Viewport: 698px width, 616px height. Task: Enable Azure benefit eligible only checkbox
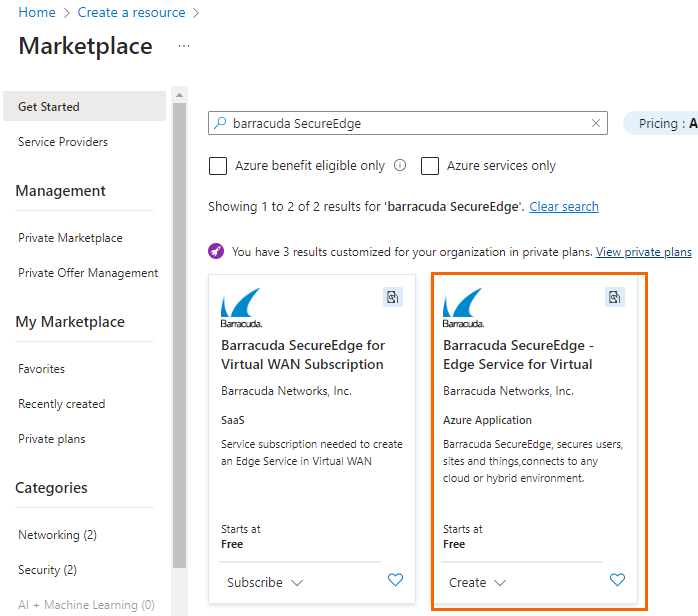click(x=218, y=166)
